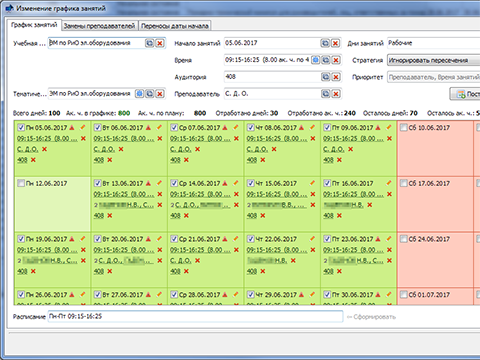Clear the Преподаватель field with red X

[336, 94]
